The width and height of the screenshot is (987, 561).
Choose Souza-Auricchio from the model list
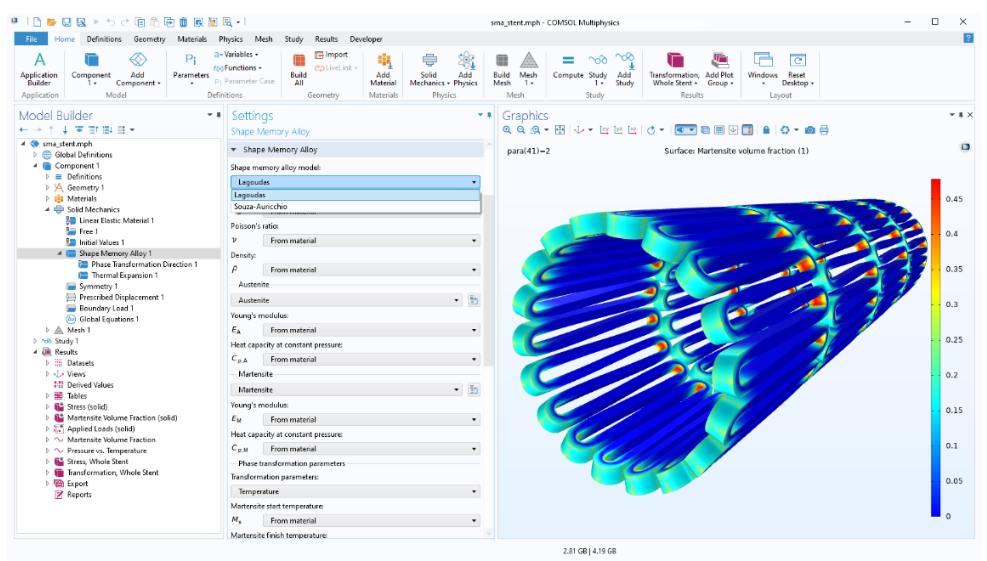click(356, 207)
